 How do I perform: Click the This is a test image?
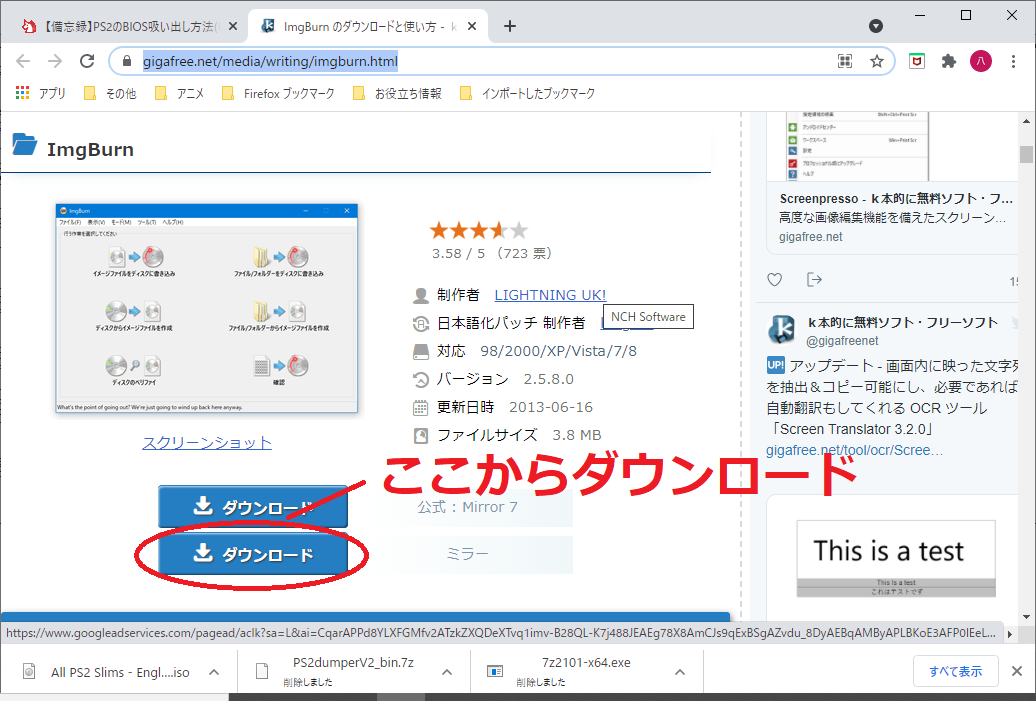896,558
